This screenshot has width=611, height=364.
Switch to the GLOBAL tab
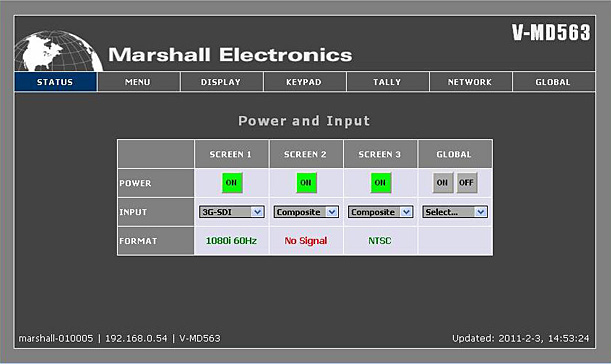pyautogui.click(x=554, y=82)
